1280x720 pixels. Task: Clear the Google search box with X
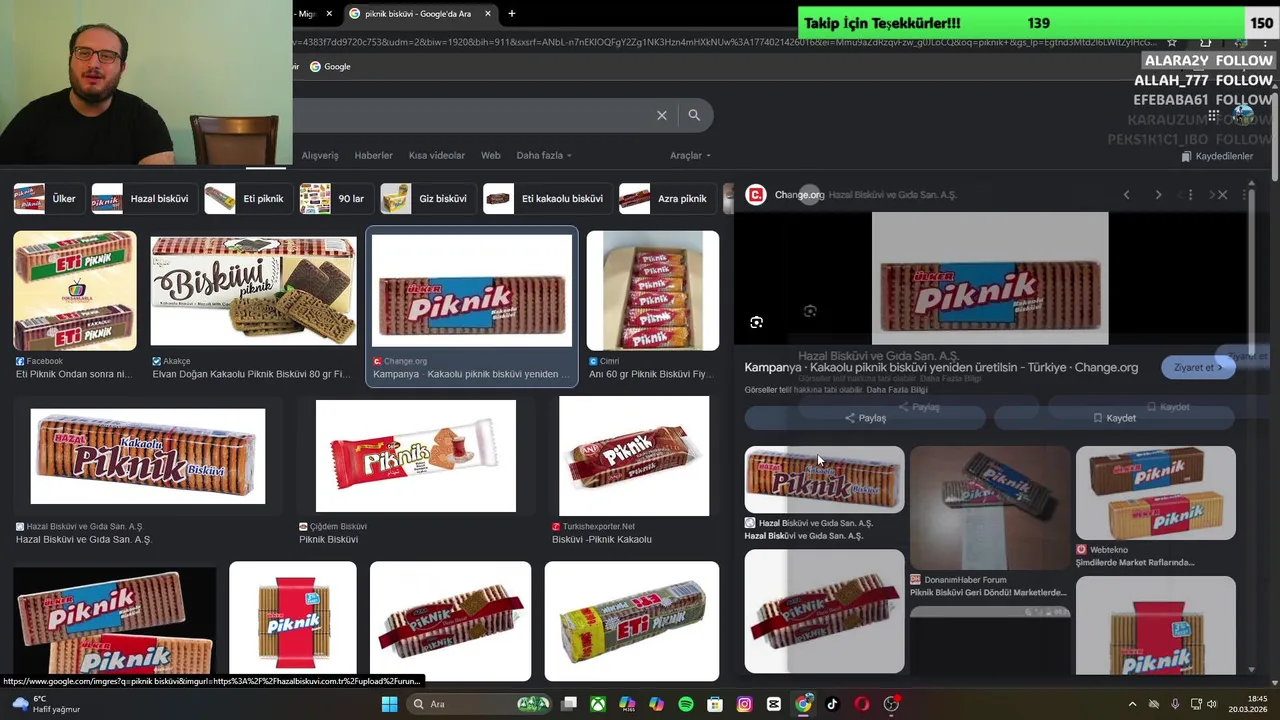tap(661, 115)
